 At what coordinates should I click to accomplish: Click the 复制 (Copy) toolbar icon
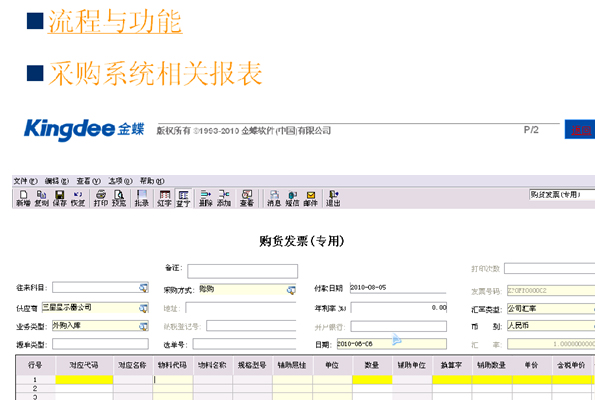coord(41,198)
